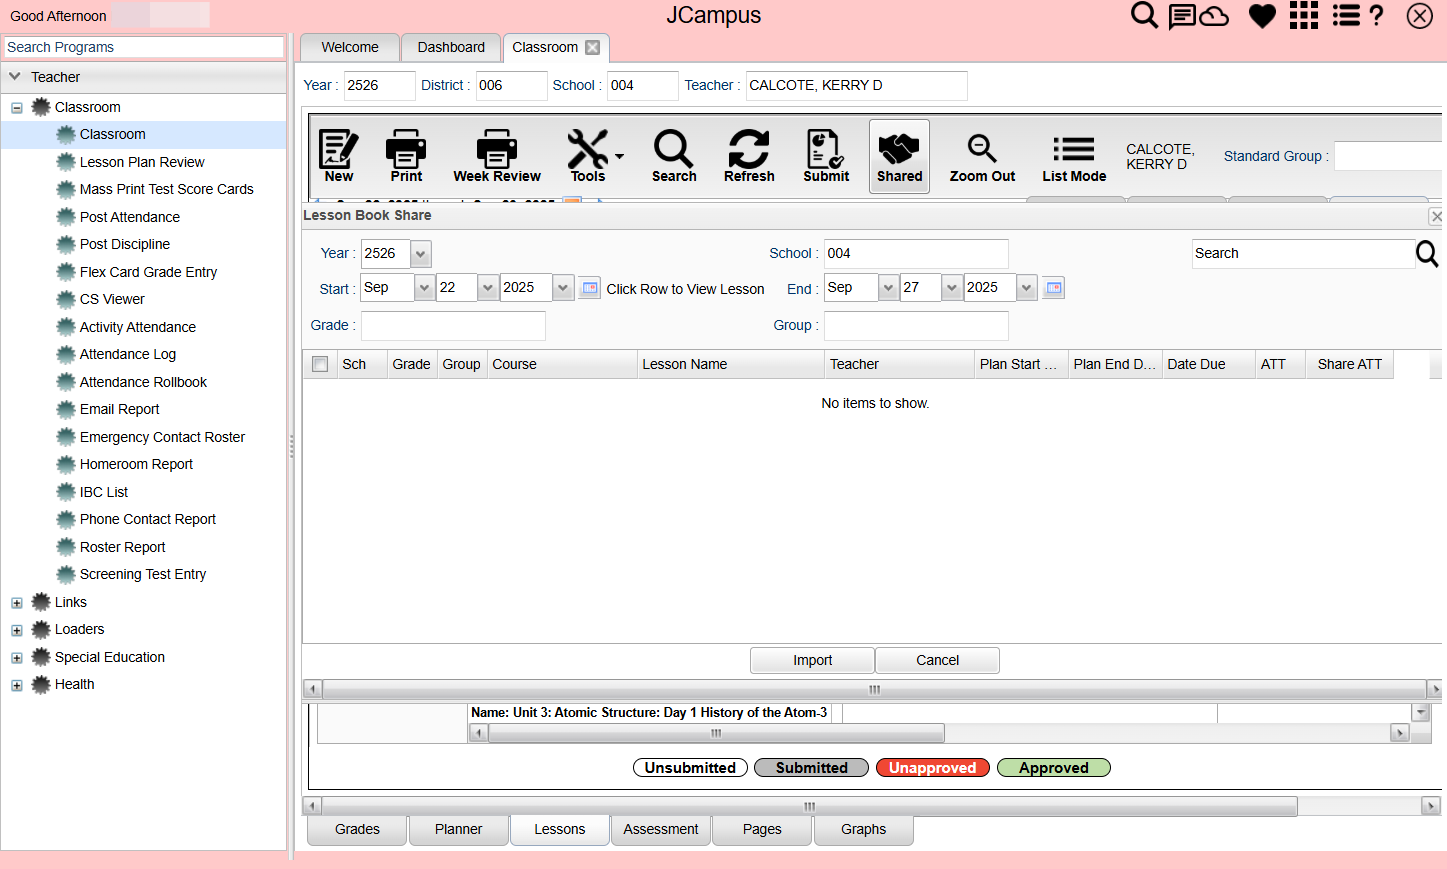The width and height of the screenshot is (1447, 869).
Task: Click the Lesson Book Share horizontal scrollbar
Action: [874, 690]
